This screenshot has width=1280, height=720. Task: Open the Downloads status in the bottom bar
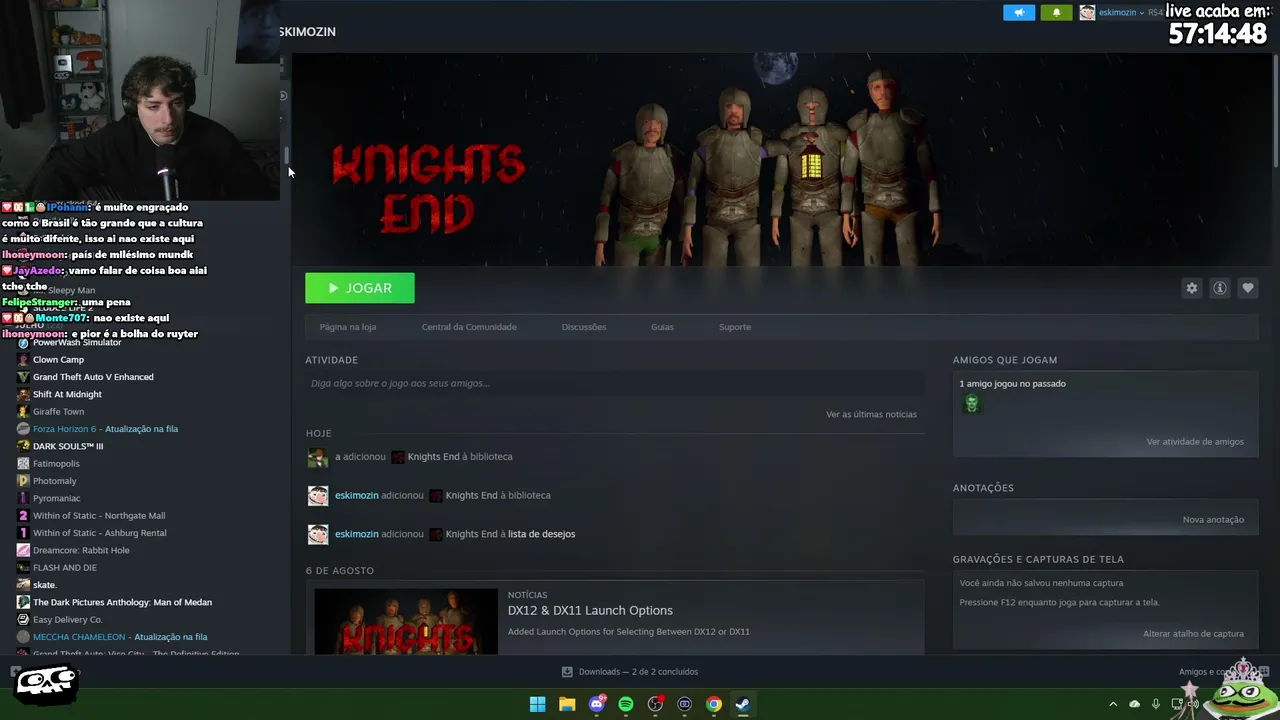(630, 672)
